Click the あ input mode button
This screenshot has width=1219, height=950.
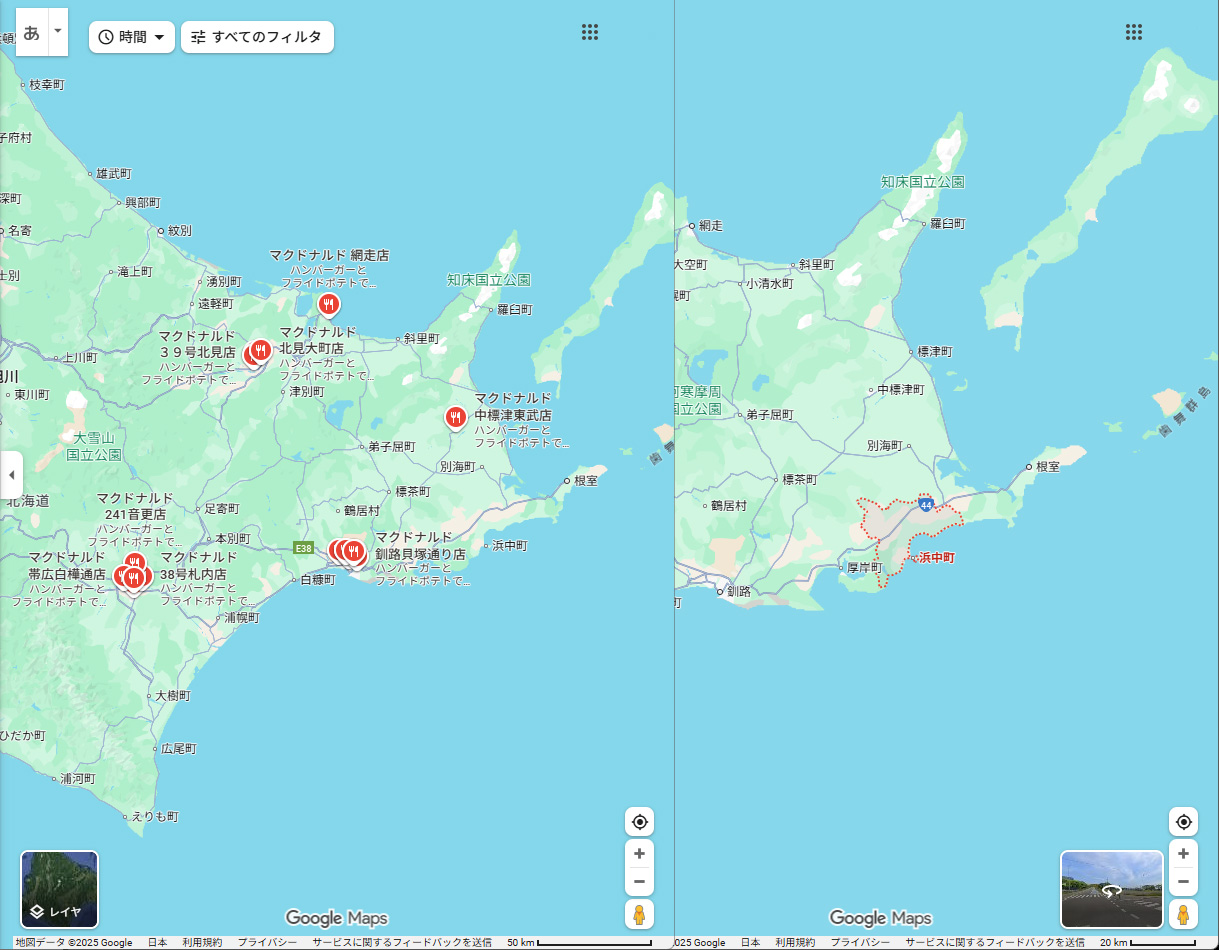(32, 32)
